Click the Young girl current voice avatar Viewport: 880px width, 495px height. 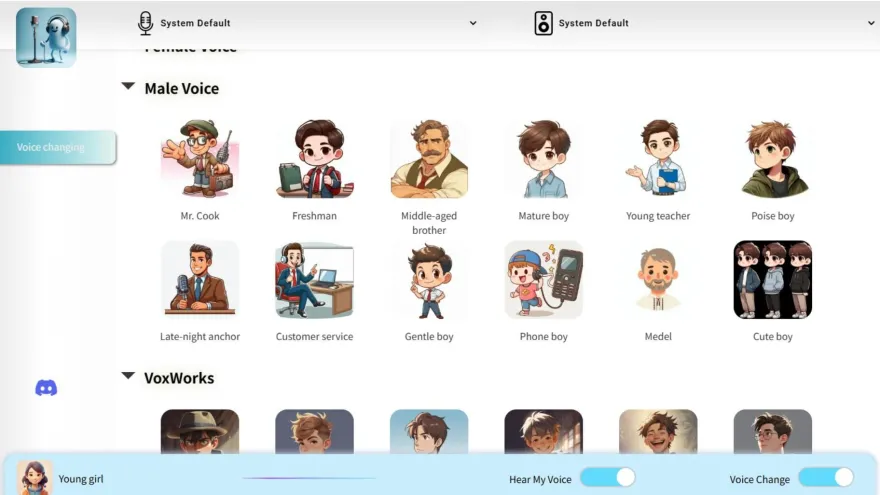[34, 478]
